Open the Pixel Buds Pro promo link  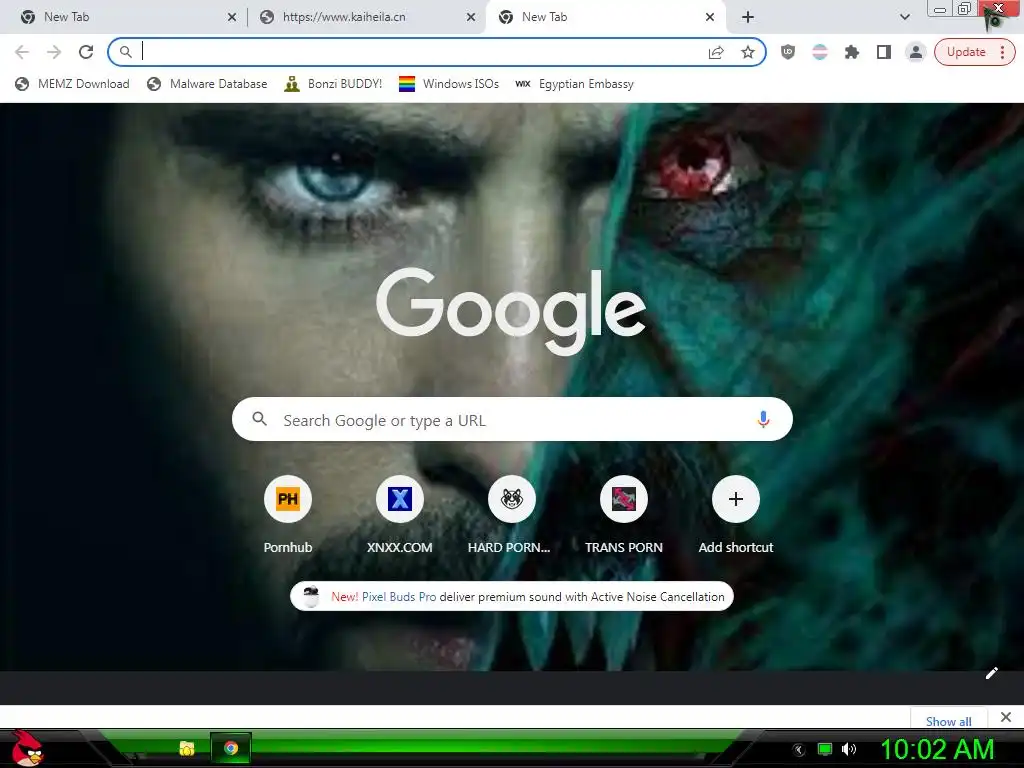click(398, 597)
